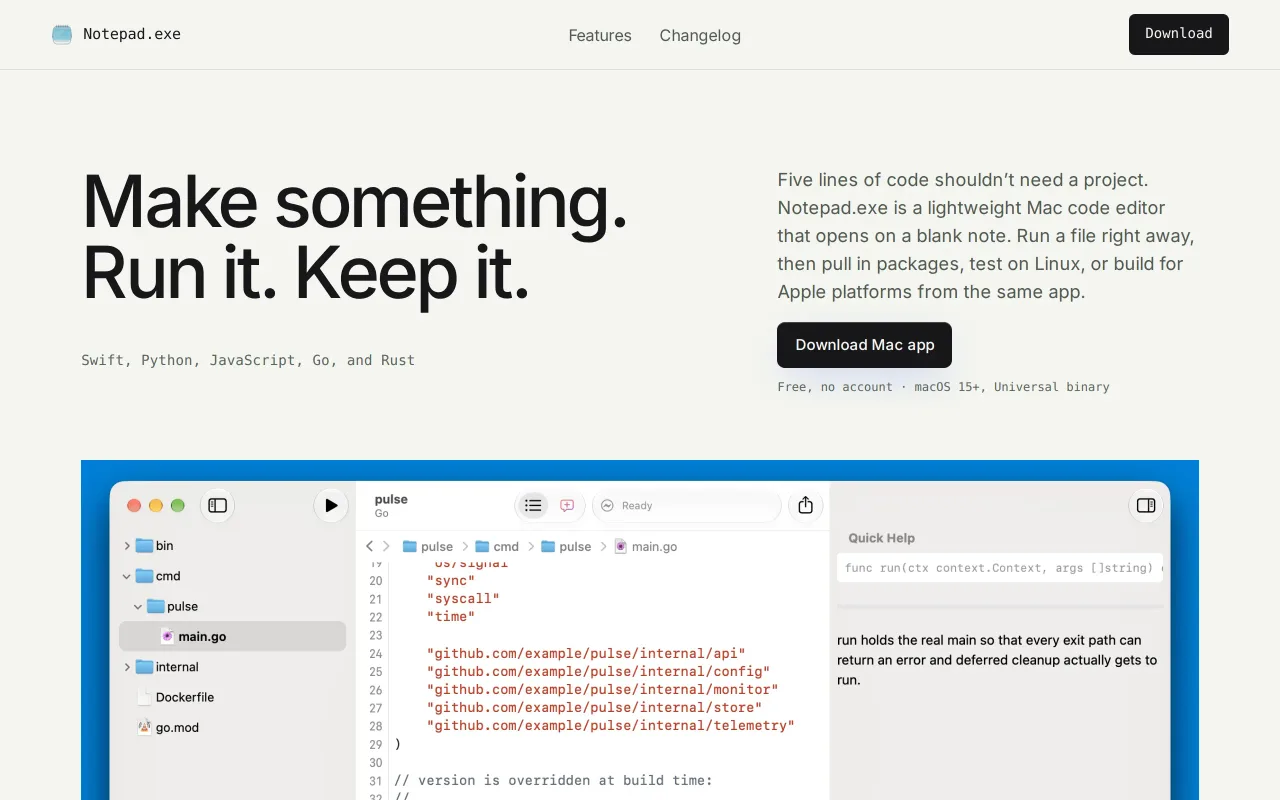The width and height of the screenshot is (1280, 800).
Task: Click the back navigation arrow in the breadcrumb bar
Action: tap(369, 546)
